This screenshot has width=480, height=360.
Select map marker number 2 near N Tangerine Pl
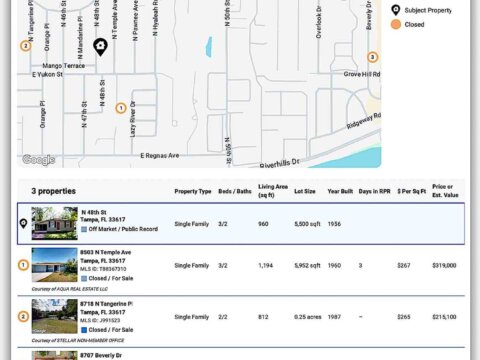tap(26, 46)
